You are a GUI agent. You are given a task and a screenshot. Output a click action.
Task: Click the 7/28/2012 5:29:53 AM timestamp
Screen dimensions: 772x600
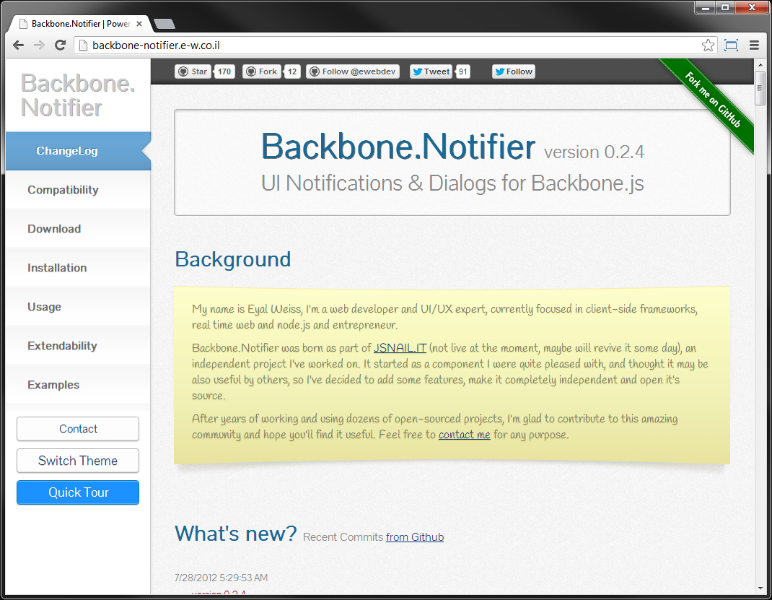tap(221, 577)
